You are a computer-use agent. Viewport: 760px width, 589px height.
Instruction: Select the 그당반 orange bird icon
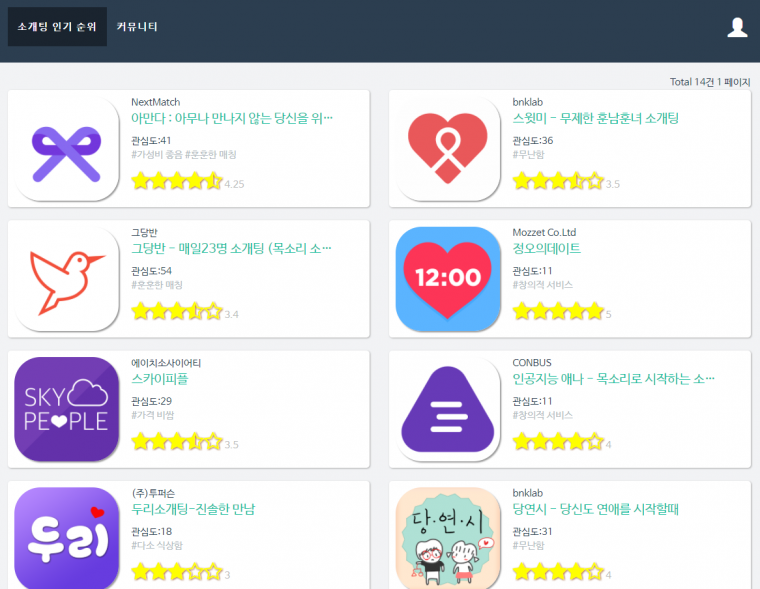pos(67,279)
